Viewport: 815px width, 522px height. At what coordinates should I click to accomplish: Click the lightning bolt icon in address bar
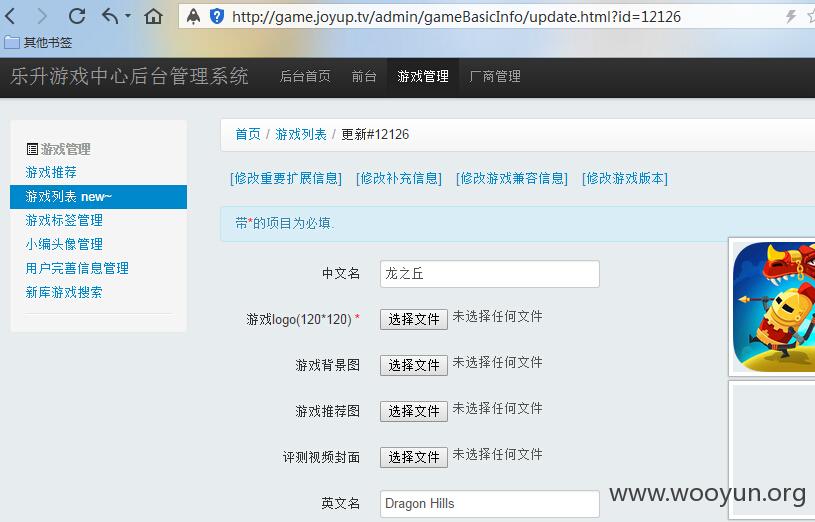[x=791, y=17]
